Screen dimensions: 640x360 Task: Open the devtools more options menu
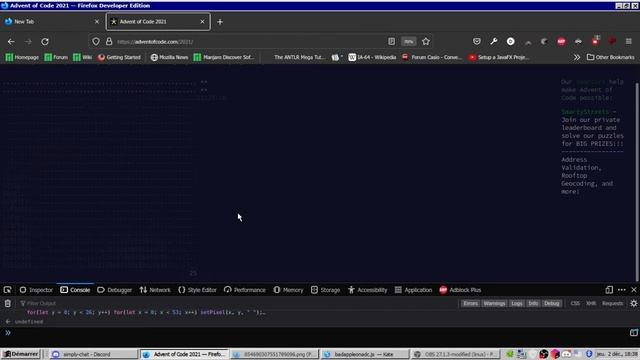[622, 290]
